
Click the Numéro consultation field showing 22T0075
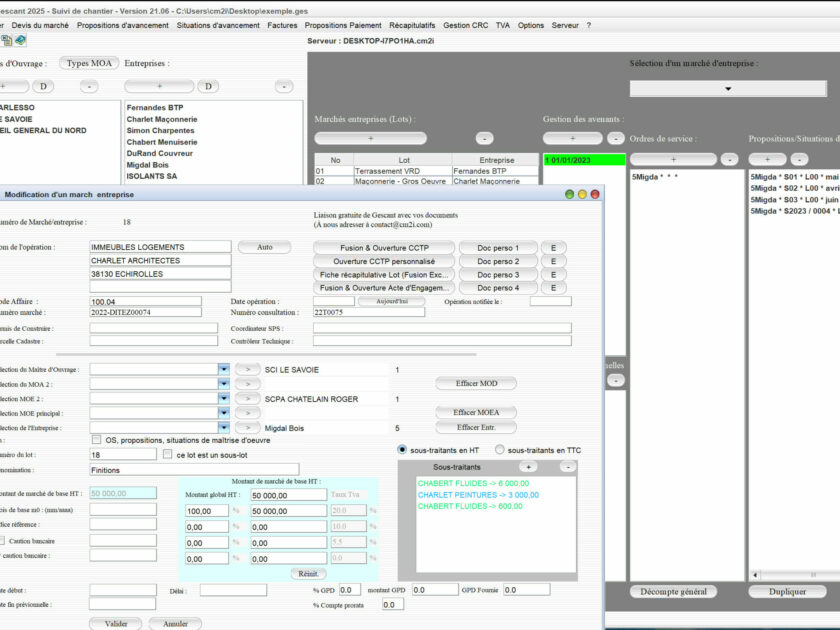point(369,312)
